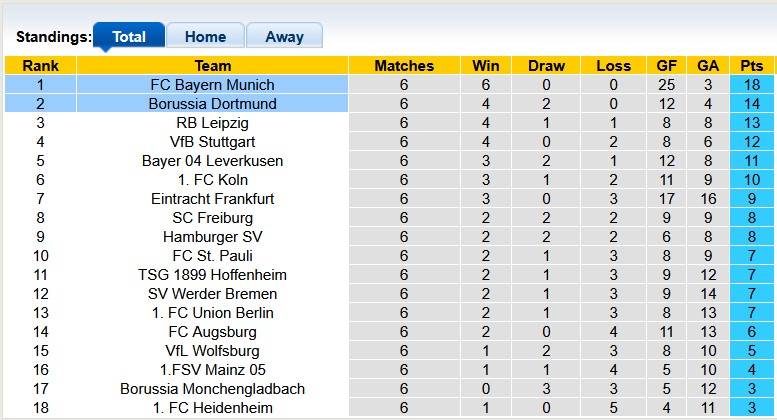Open FC St. Pauli team page

tap(212, 256)
